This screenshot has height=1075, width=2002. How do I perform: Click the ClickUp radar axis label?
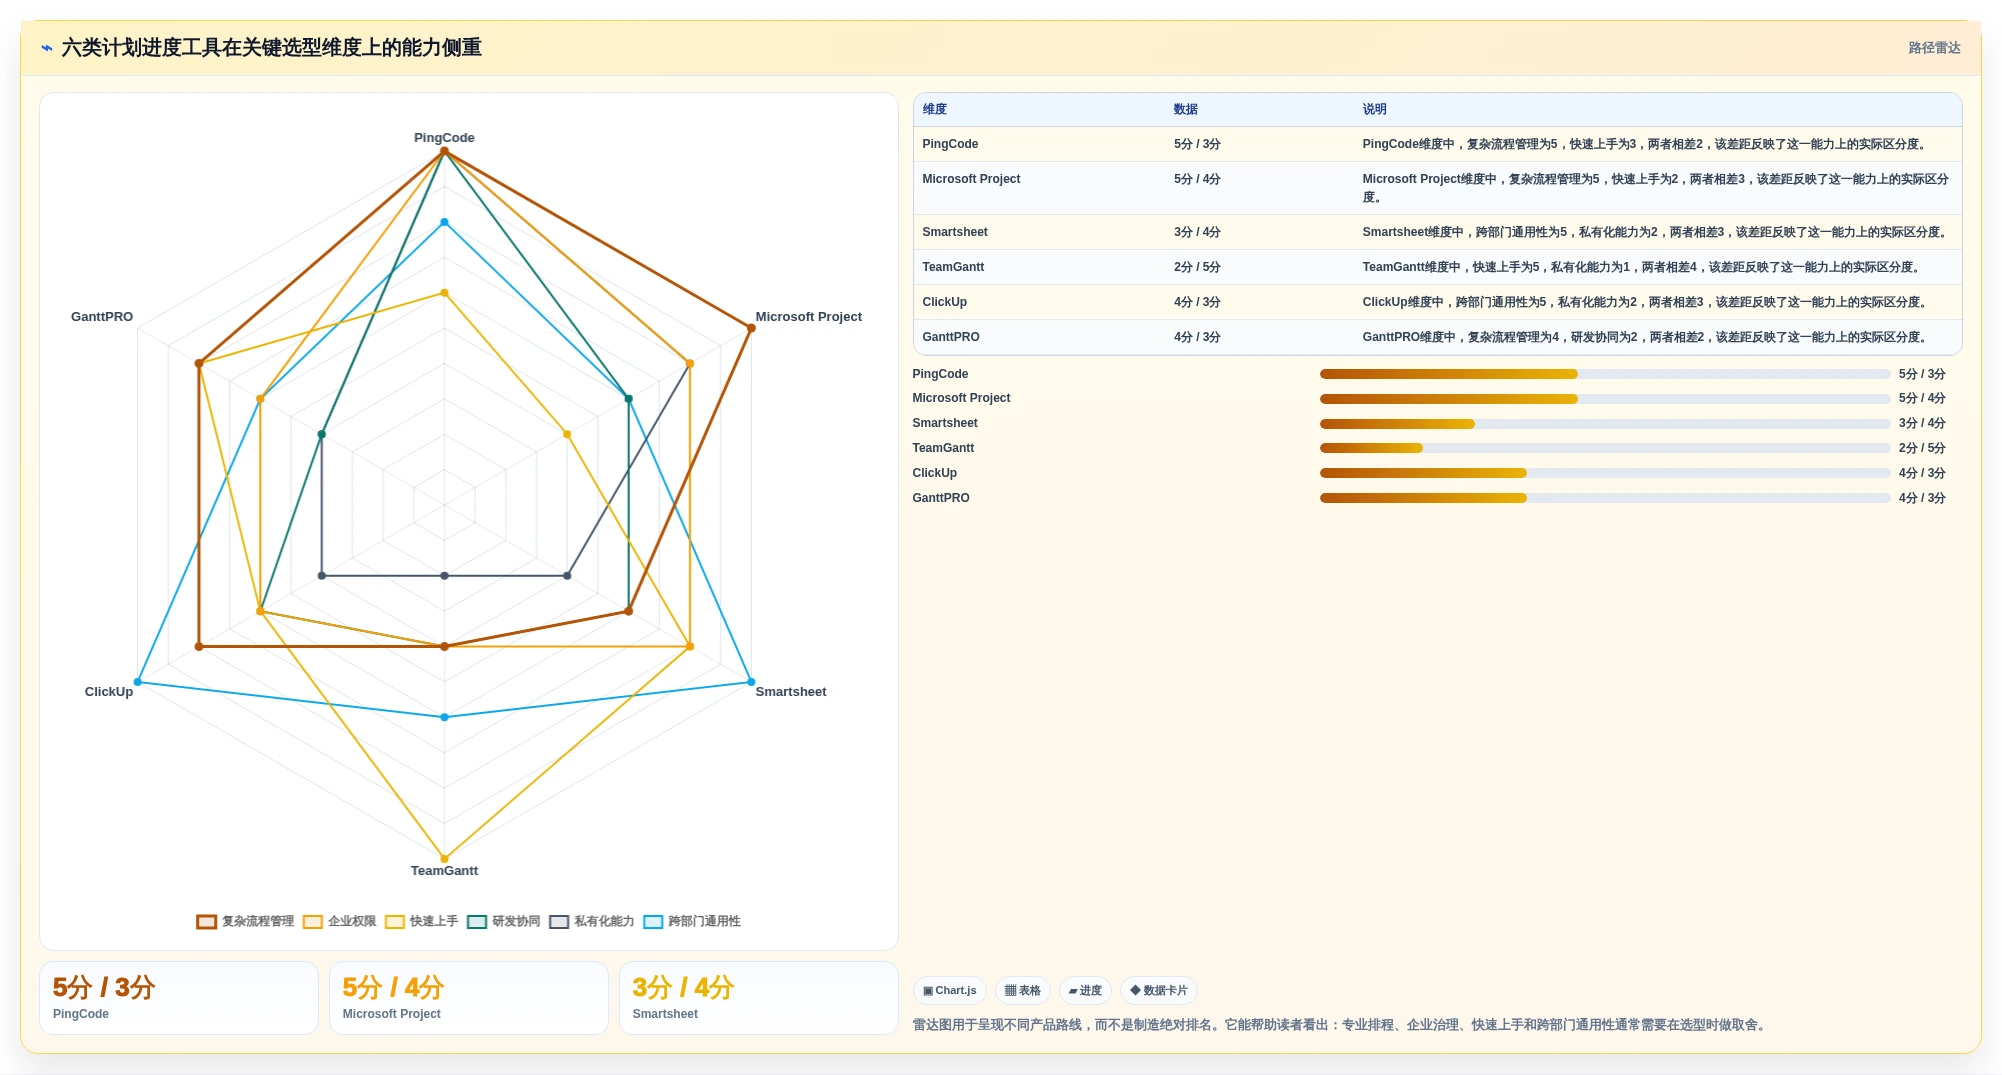tap(108, 692)
